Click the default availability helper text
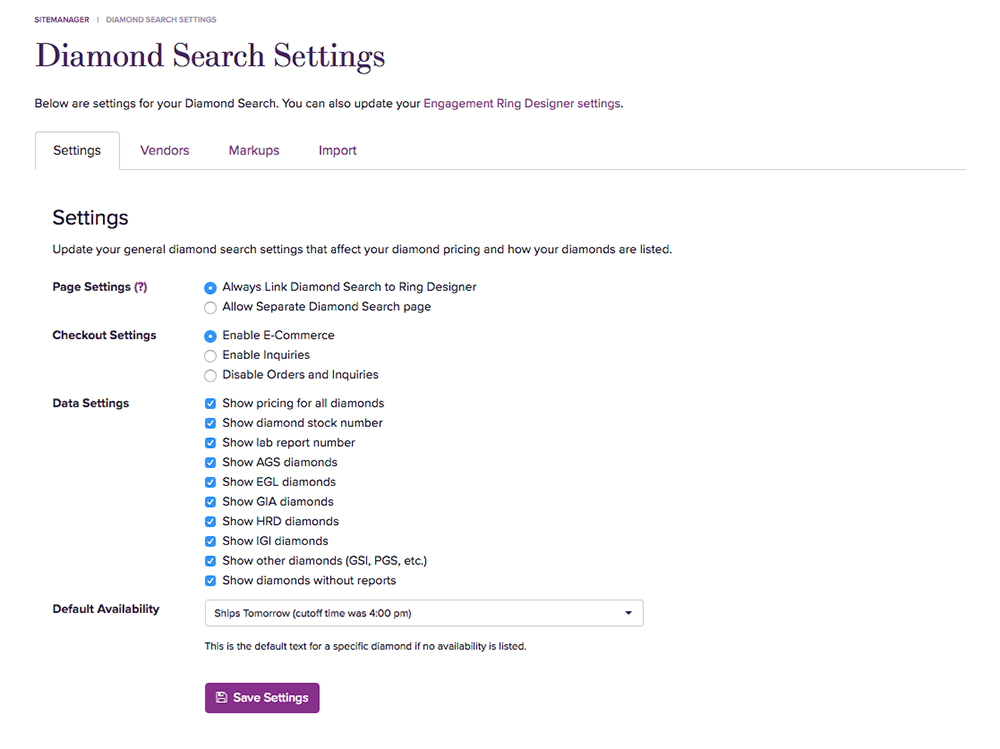This screenshot has width=1000, height=749. [x=365, y=646]
